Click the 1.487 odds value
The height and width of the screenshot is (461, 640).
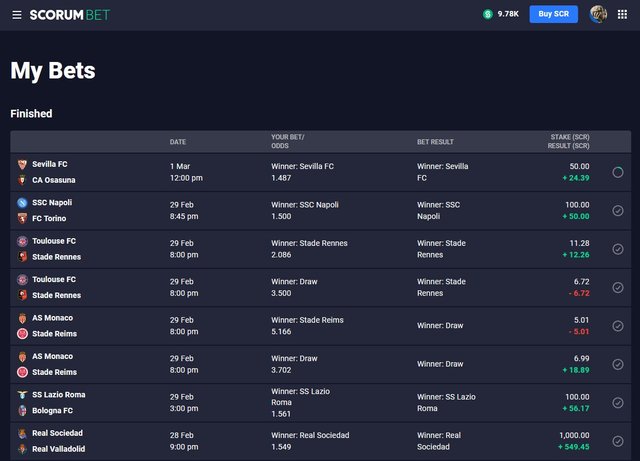pos(281,178)
